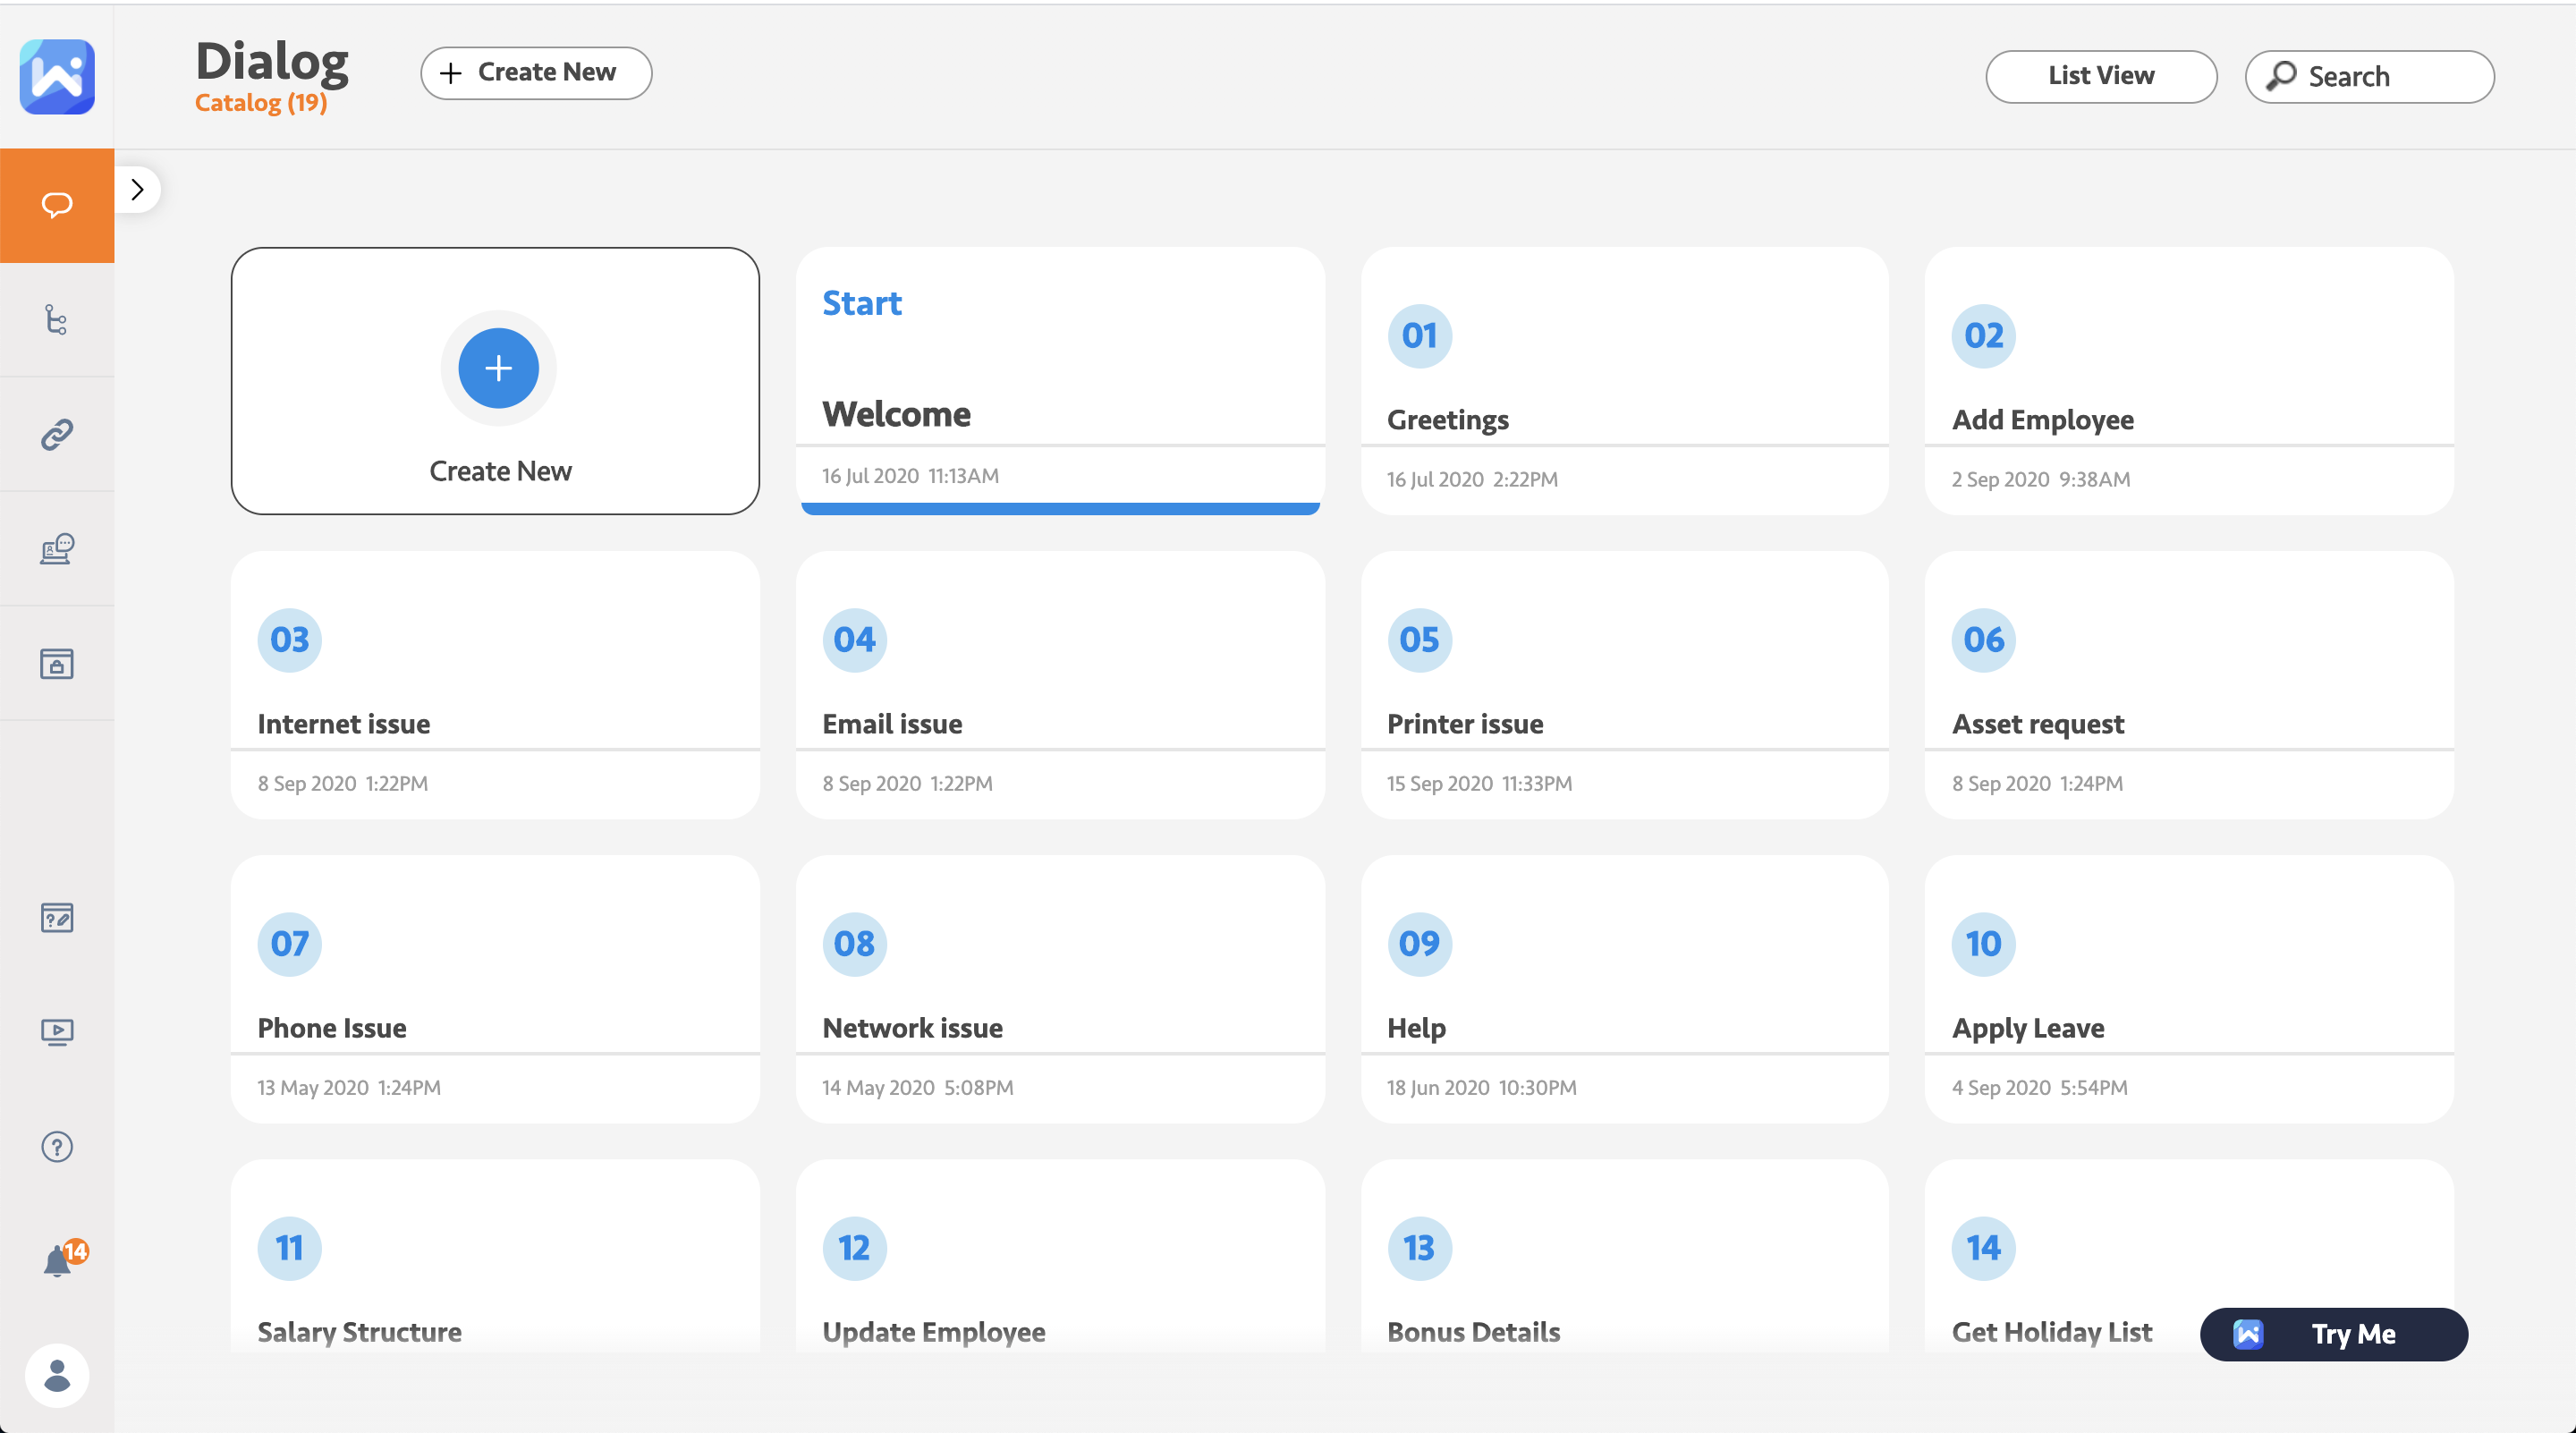Open the FAQ form sidebar icon
Viewport: 2576px width, 1433px height.
[57, 917]
